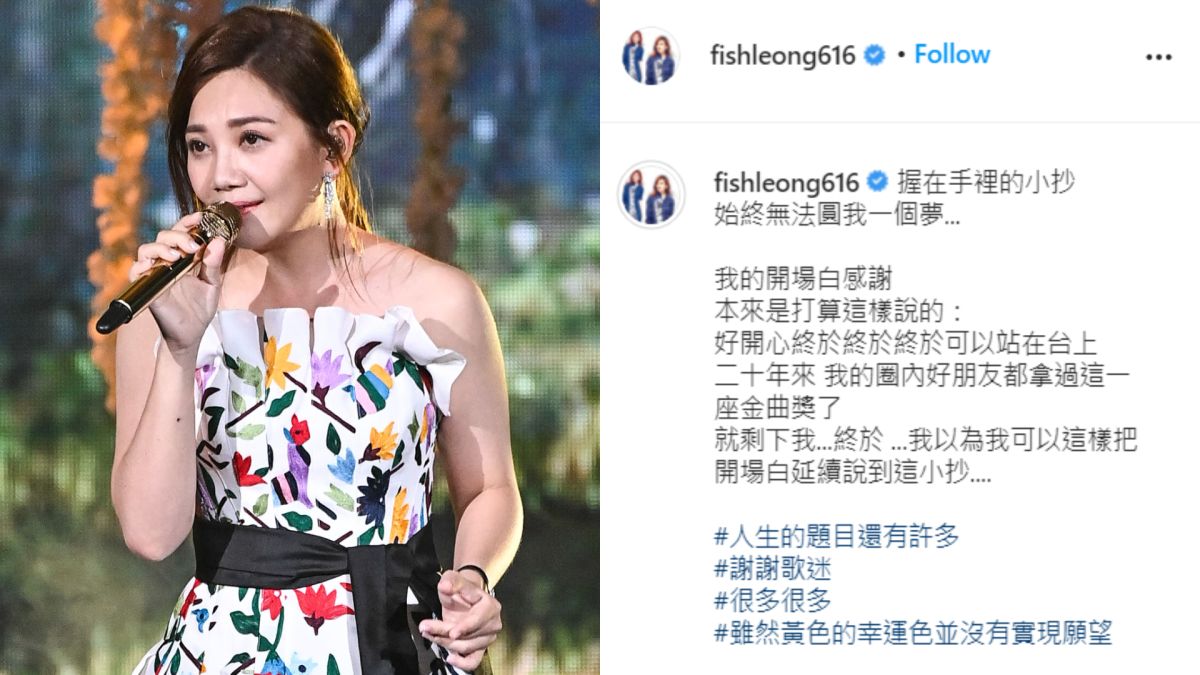This screenshot has width=1200, height=675.
Task: Open the three-dot more options menu
Action: click(x=1158, y=57)
